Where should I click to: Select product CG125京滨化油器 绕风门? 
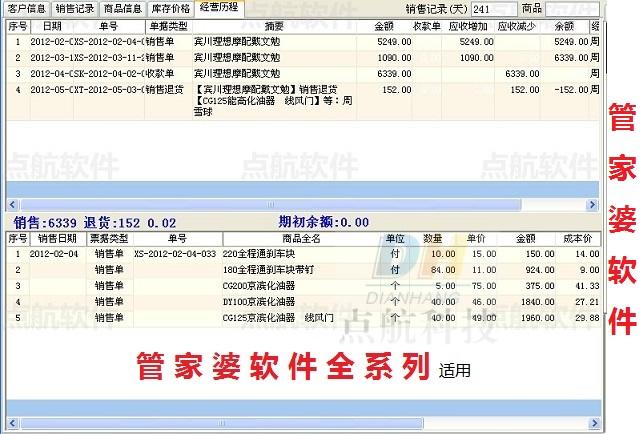point(278,318)
